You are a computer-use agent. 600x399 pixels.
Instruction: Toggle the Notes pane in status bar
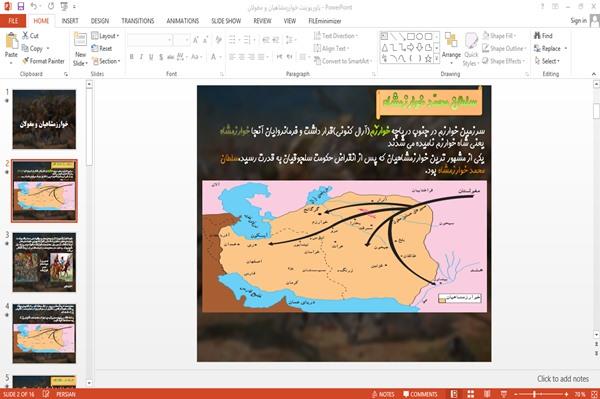click(383, 394)
